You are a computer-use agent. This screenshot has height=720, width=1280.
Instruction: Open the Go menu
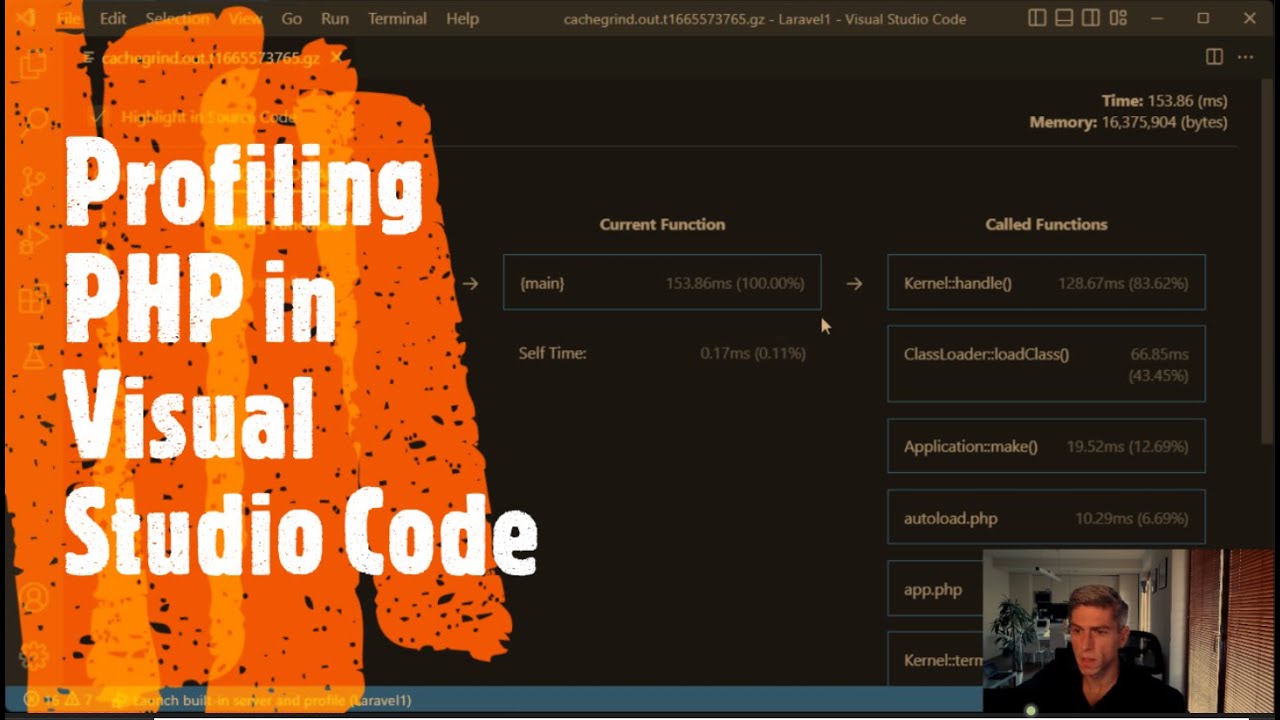click(x=291, y=18)
